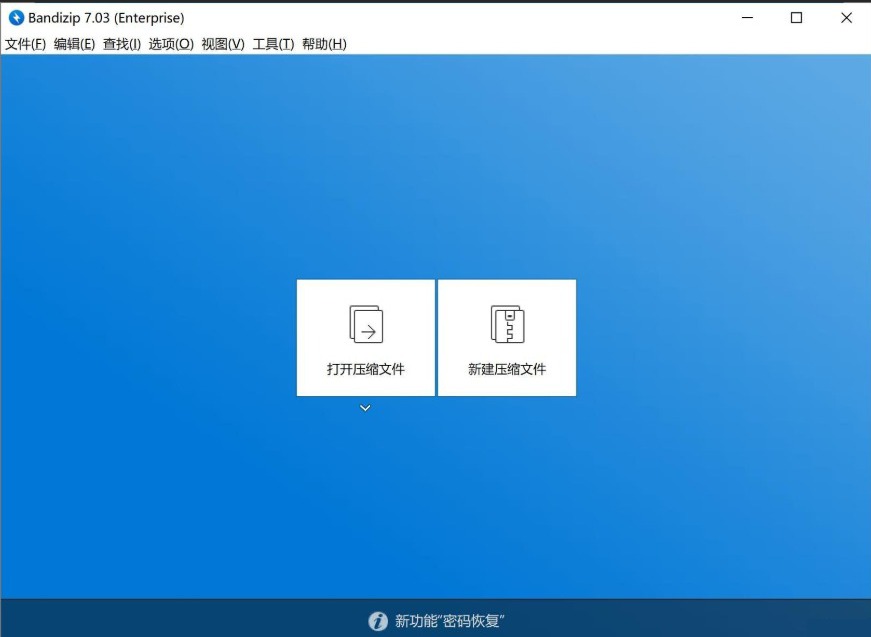This screenshot has width=871, height=637.
Task: Open the 新功能"密码恢复" notice
Action: point(449,621)
